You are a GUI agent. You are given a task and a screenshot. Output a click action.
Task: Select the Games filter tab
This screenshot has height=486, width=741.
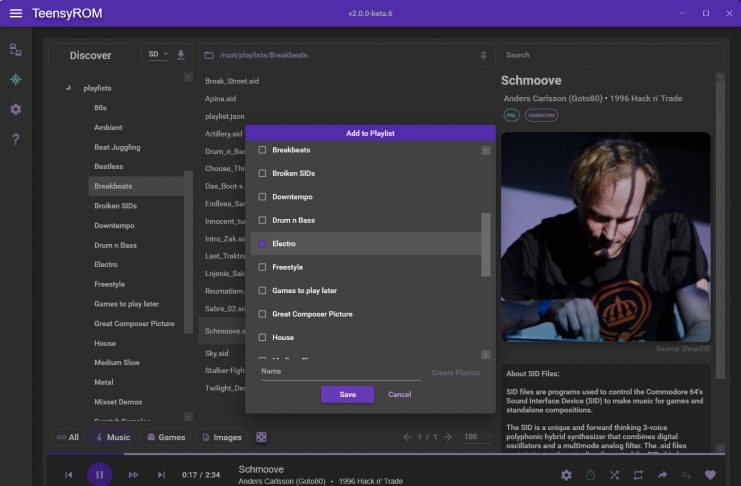point(166,437)
